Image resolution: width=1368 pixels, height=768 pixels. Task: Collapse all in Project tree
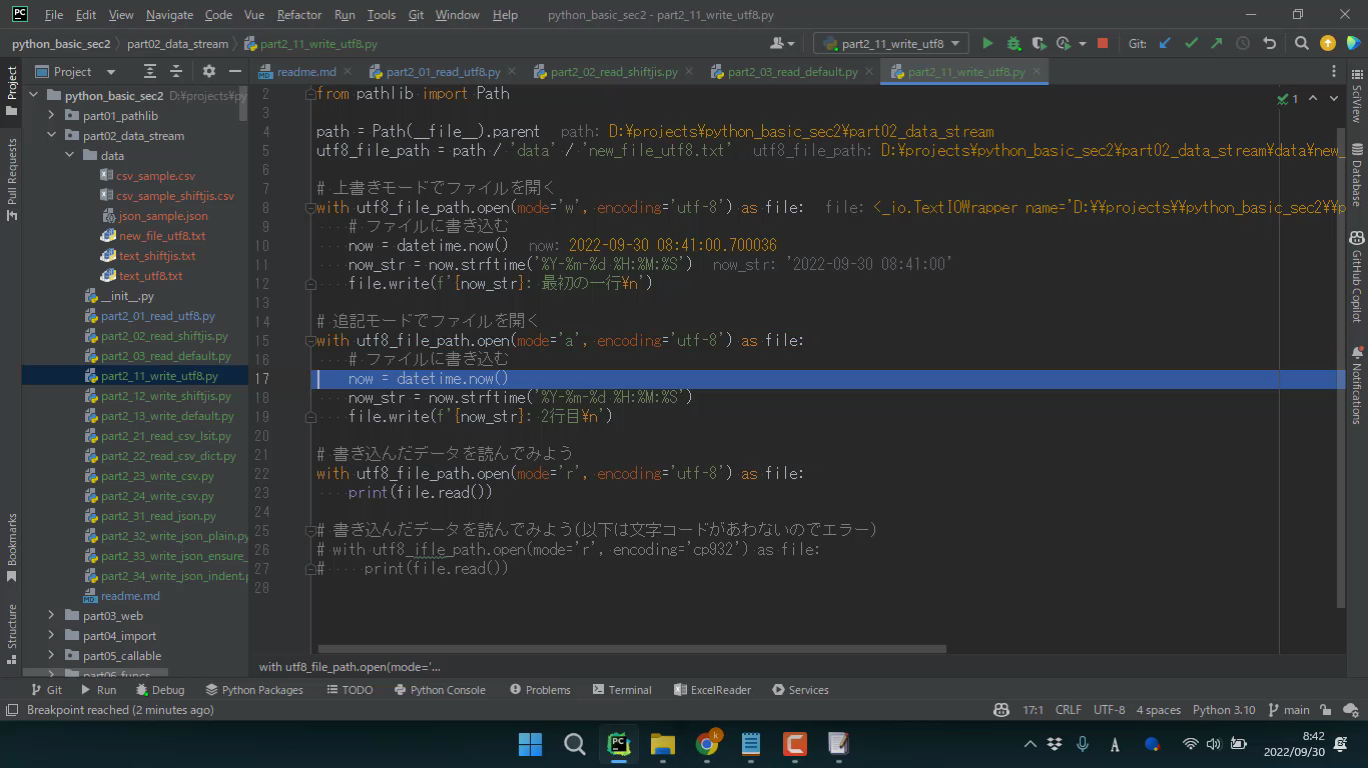tap(176, 72)
